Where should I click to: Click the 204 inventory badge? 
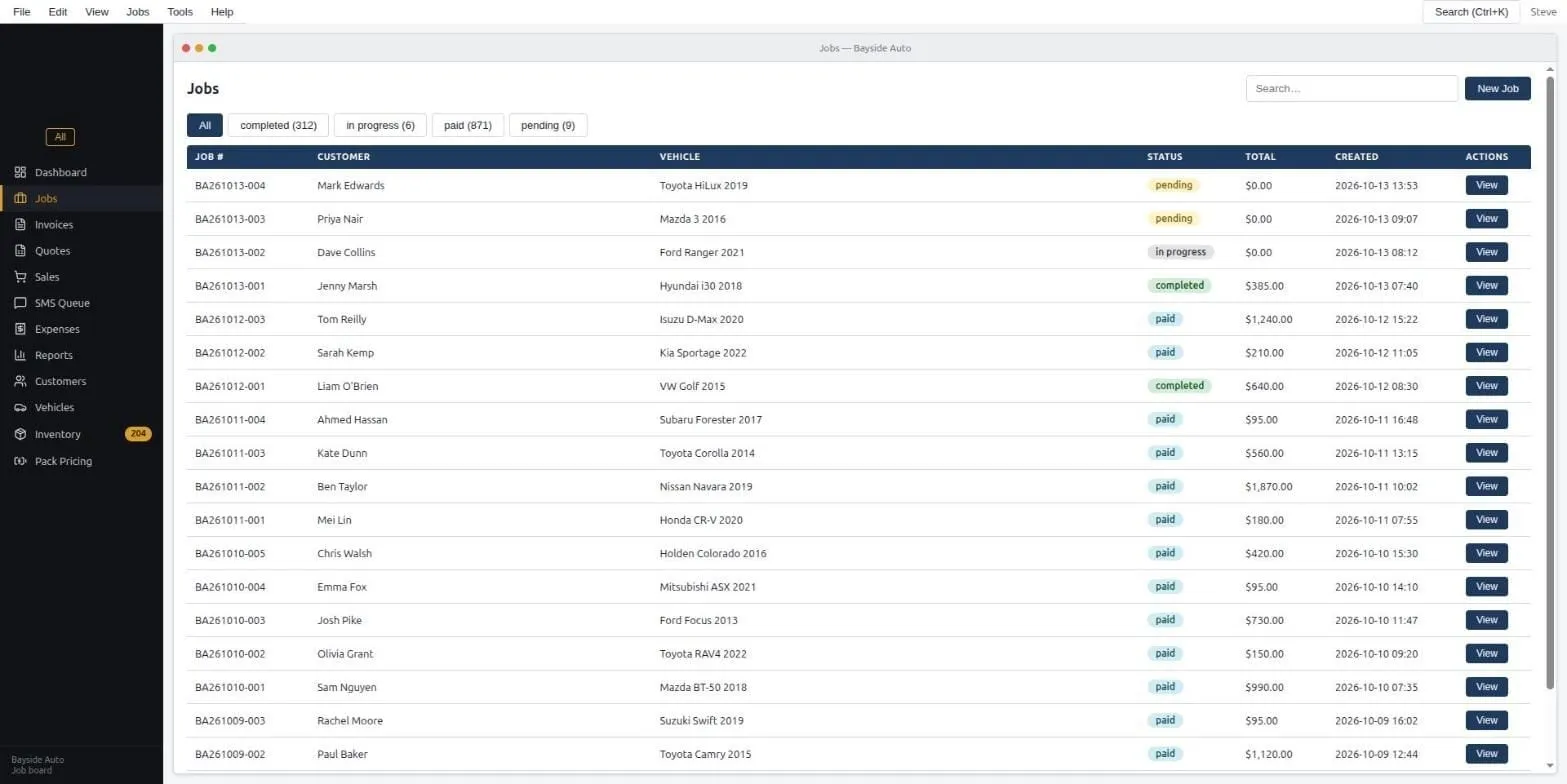coord(138,434)
